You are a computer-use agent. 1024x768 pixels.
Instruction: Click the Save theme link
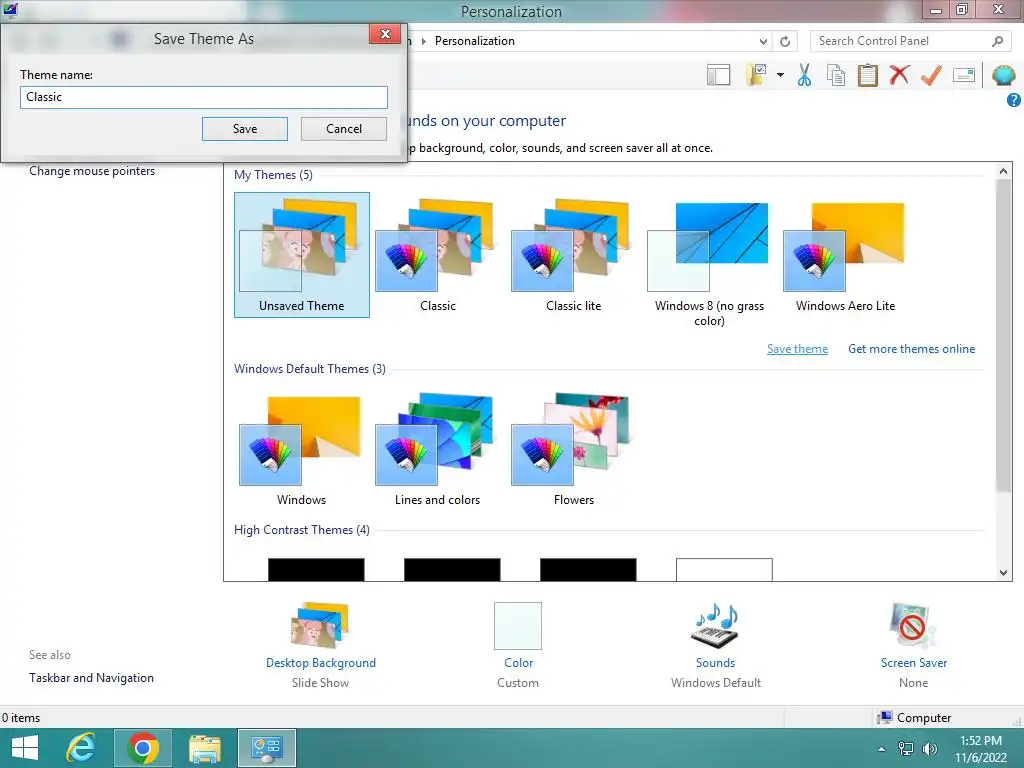tap(797, 349)
